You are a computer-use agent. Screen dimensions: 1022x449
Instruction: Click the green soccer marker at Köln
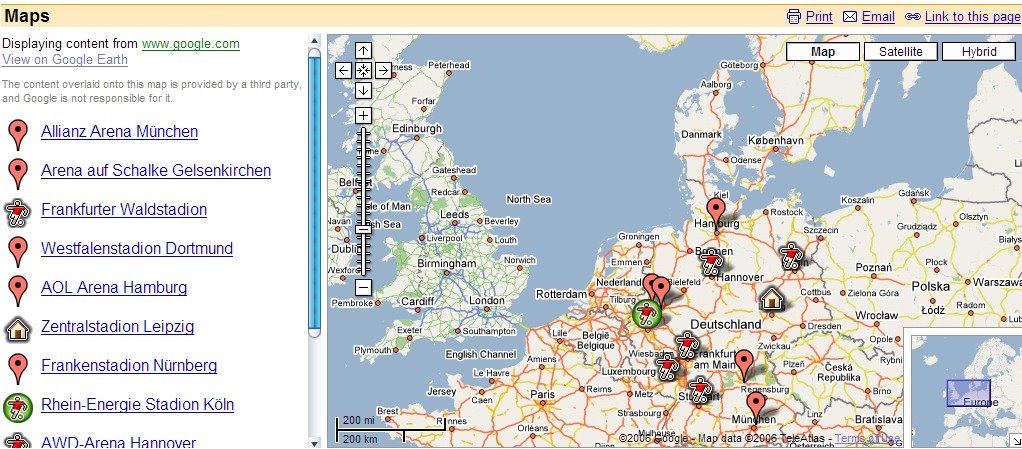coord(647,314)
